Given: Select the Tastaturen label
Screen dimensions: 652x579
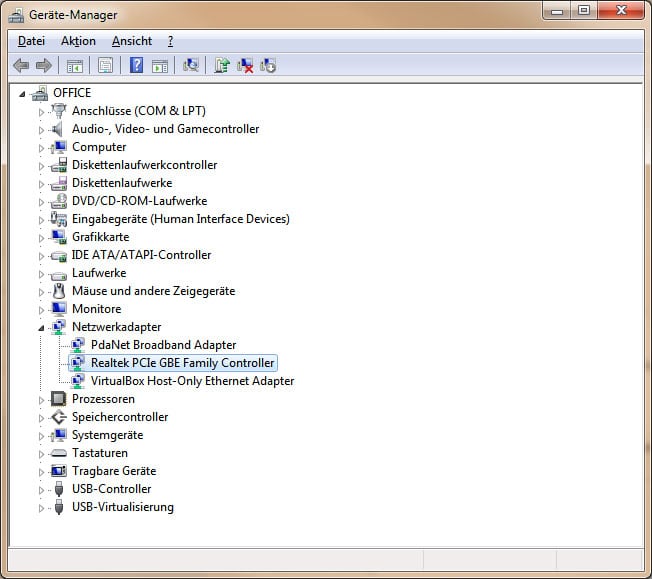Looking at the screenshot, I should point(100,453).
